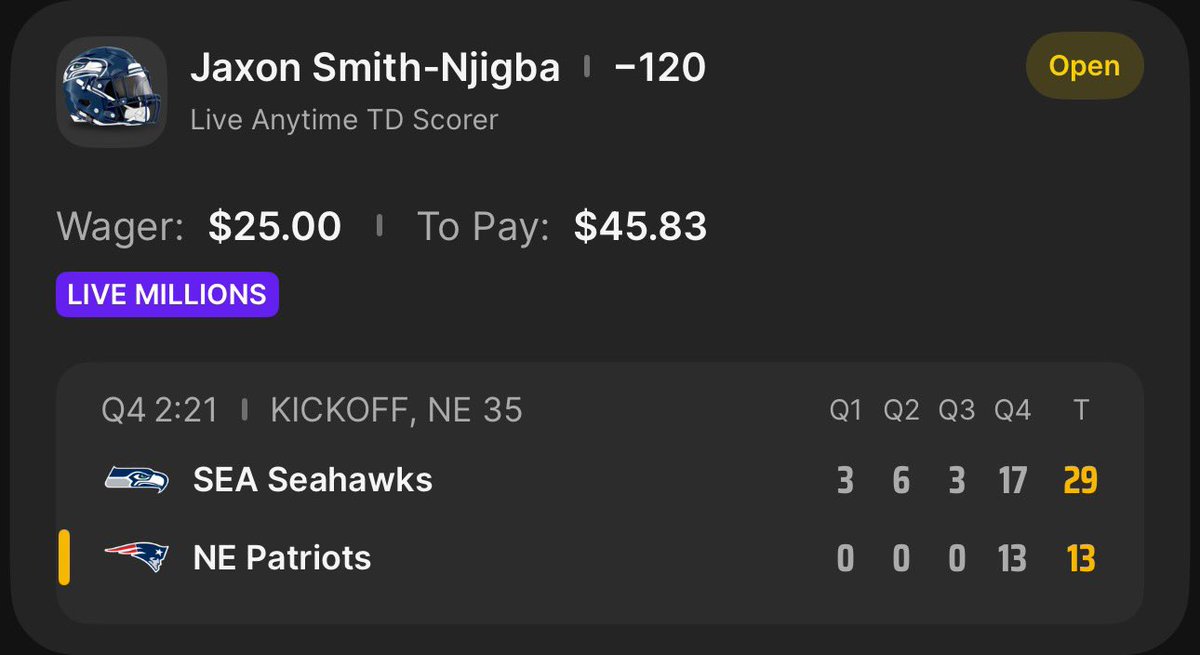Click the yellow possession indicator bar
This screenshot has height=655, width=1200.
point(64,558)
